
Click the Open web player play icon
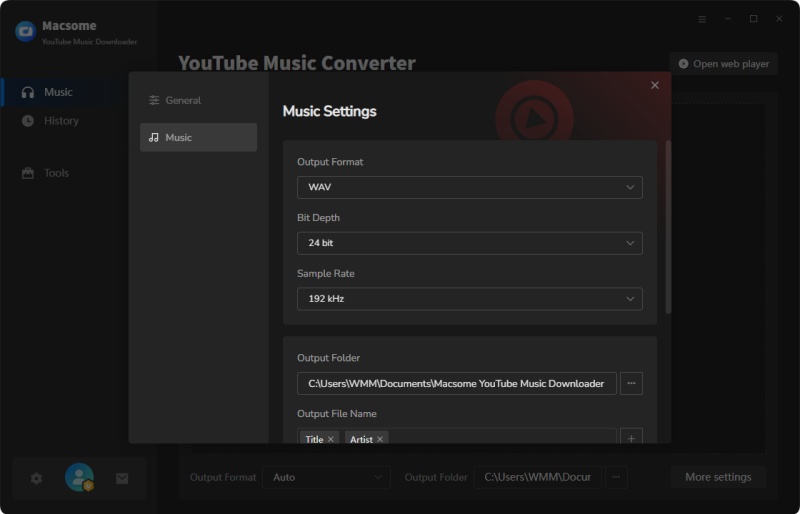click(683, 64)
